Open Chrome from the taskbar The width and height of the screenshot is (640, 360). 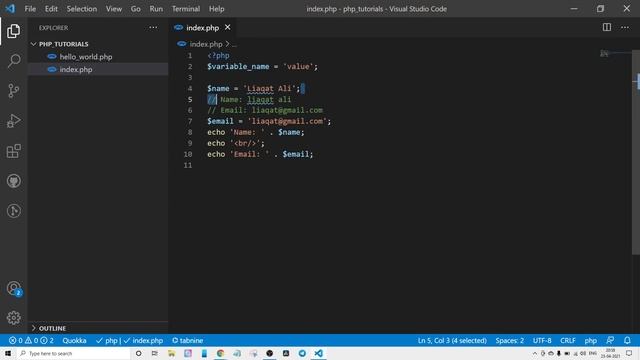220,353
